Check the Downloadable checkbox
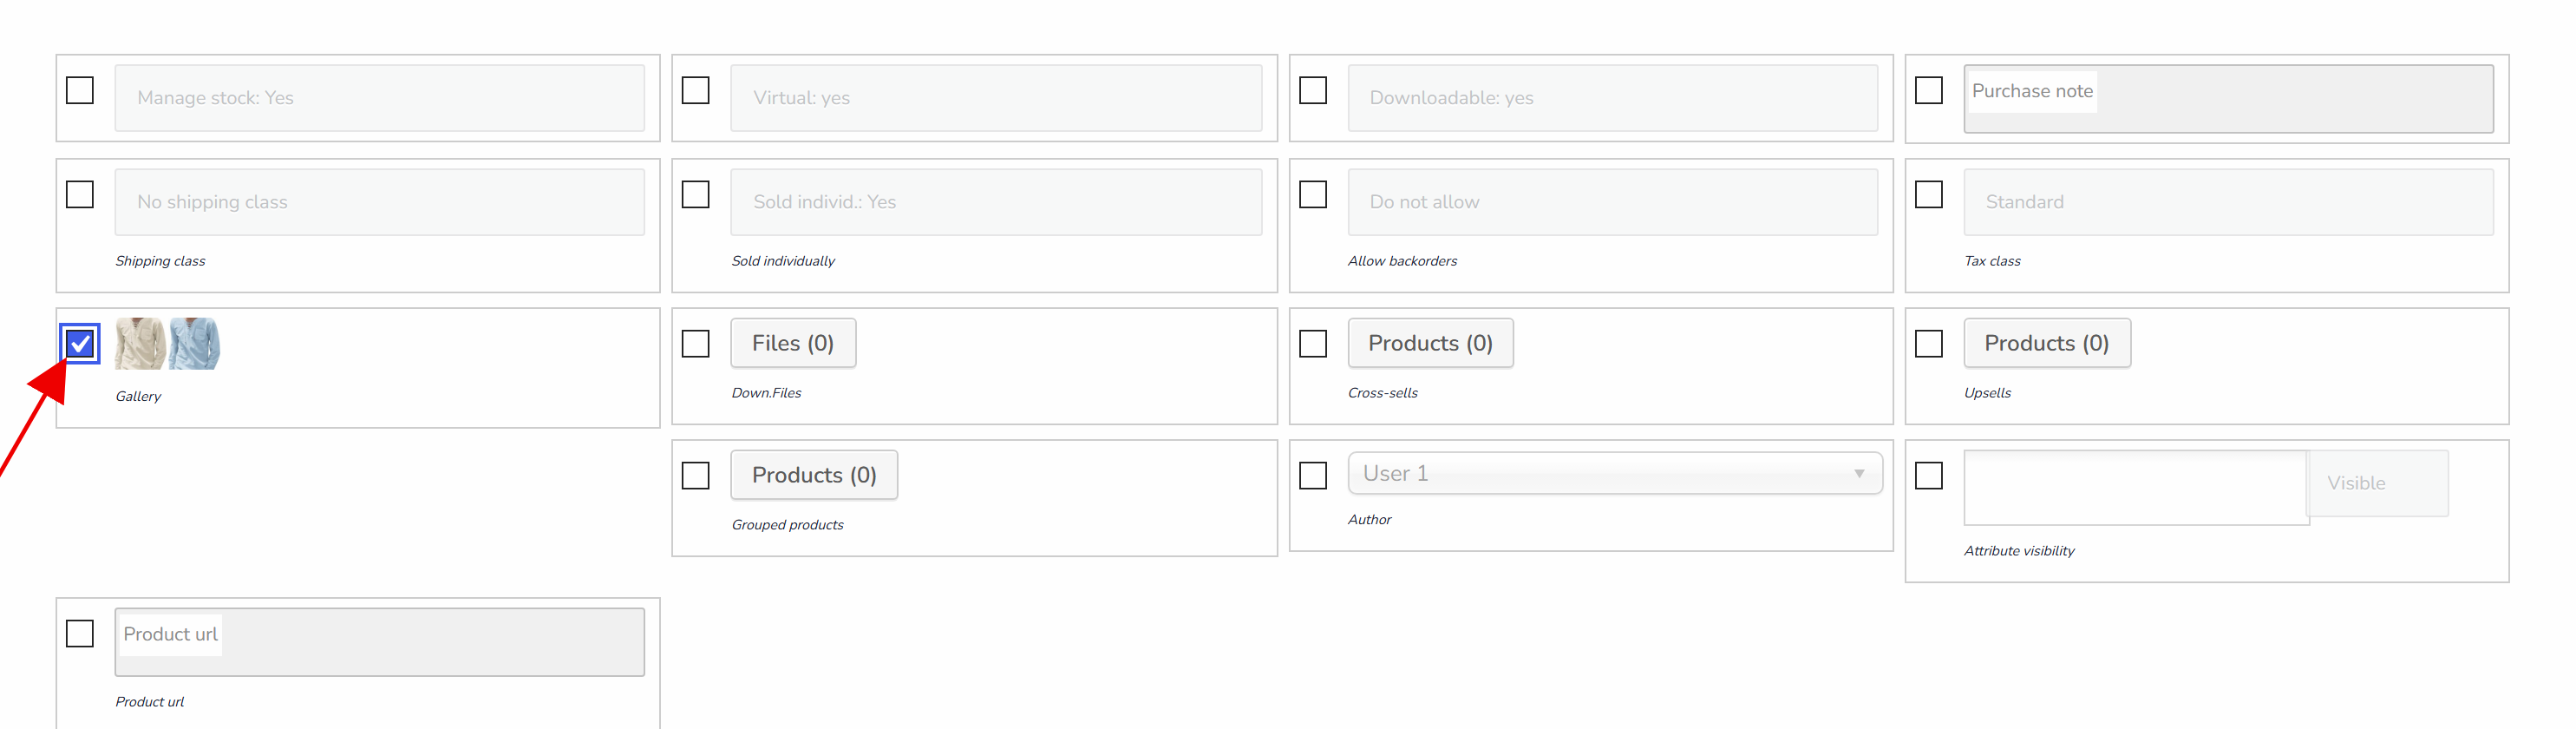 tap(1313, 91)
